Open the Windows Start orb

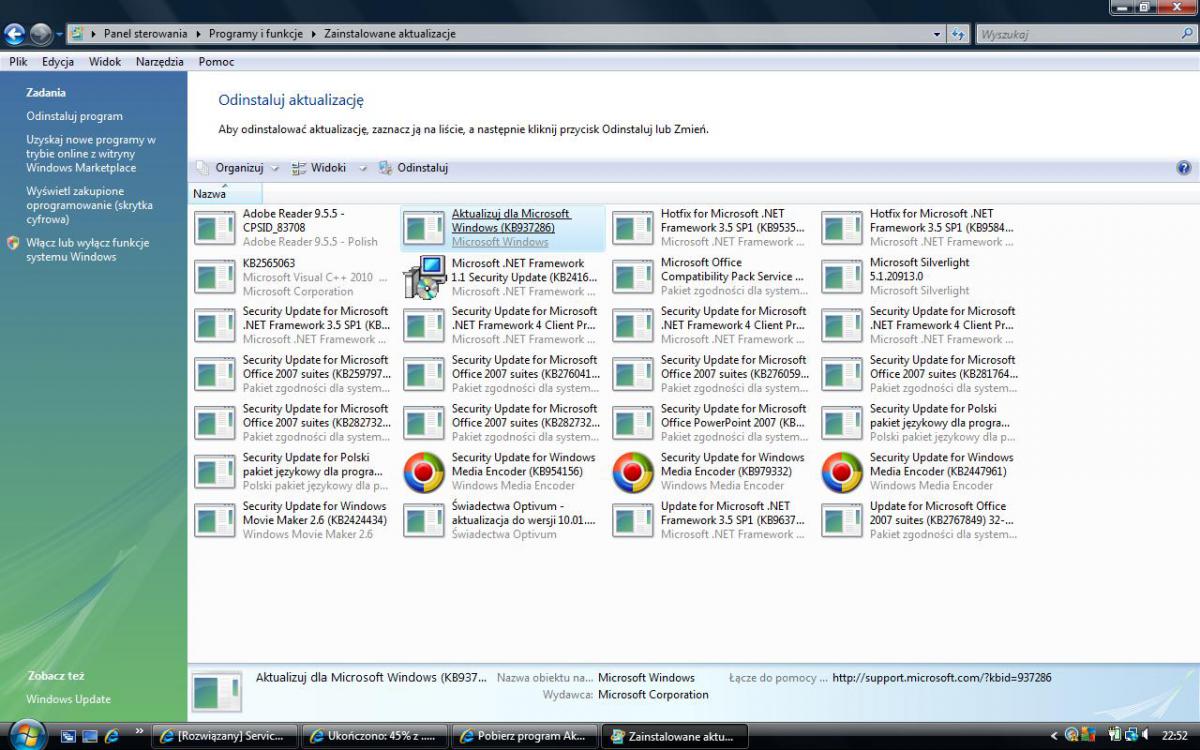pyautogui.click(x=27, y=735)
